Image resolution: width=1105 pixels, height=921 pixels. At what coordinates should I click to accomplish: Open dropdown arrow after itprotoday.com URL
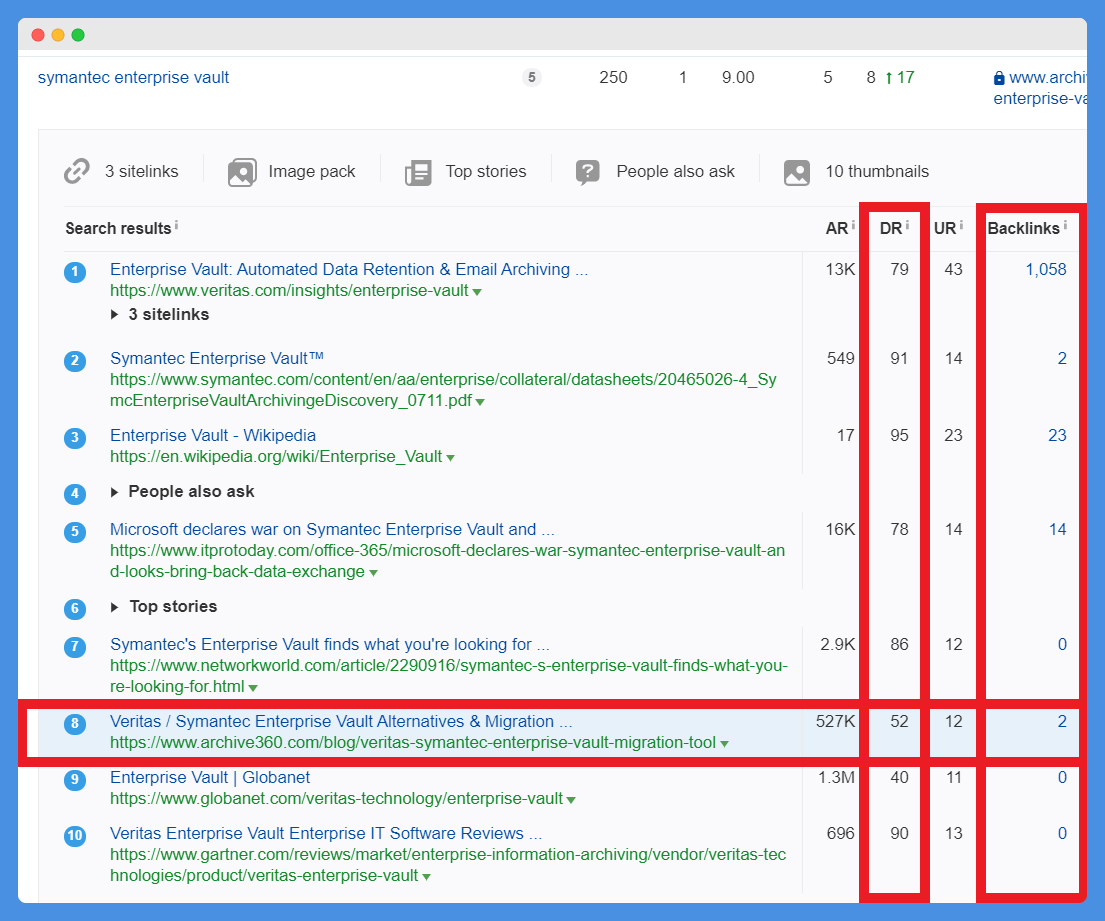(374, 573)
